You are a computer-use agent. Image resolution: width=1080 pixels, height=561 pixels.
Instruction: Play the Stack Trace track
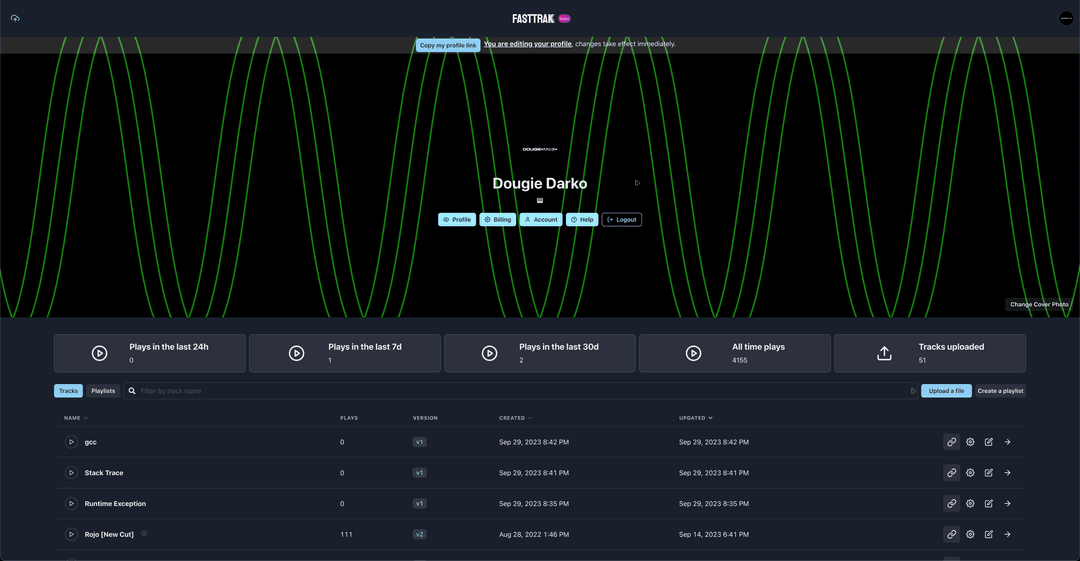click(x=71, y=473)
